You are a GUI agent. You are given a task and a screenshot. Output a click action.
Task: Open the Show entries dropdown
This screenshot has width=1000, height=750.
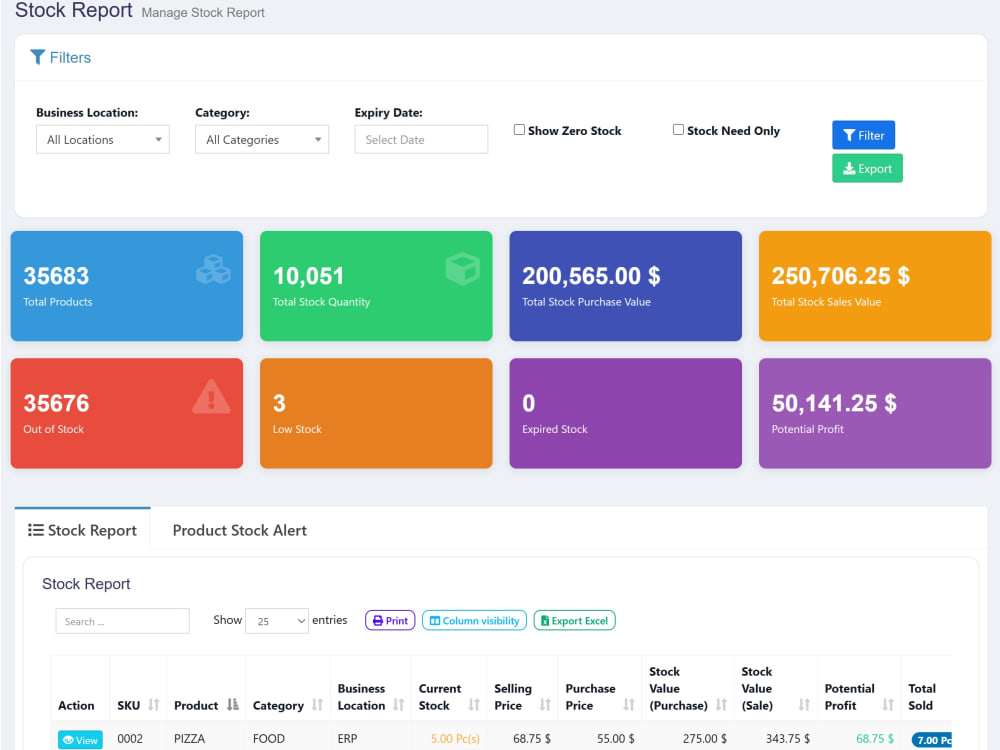[277, 621]
